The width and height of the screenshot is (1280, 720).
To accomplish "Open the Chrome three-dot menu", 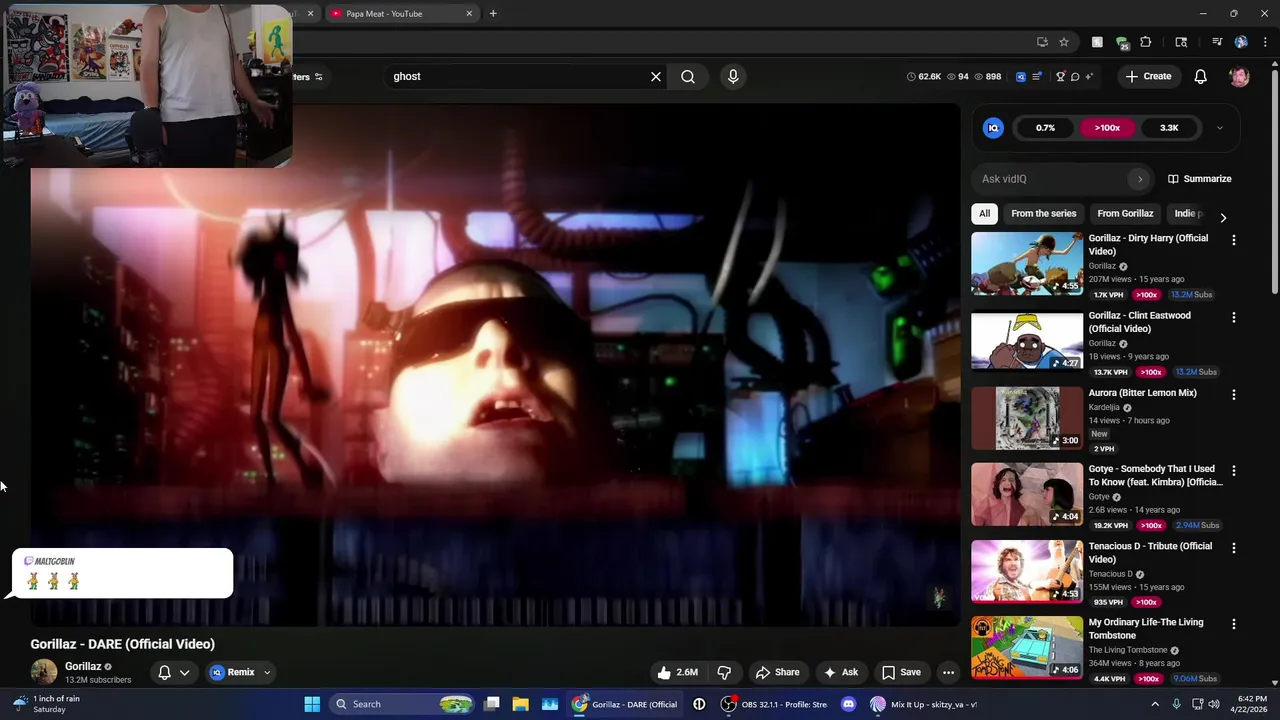I will (x=1265, y=42).
